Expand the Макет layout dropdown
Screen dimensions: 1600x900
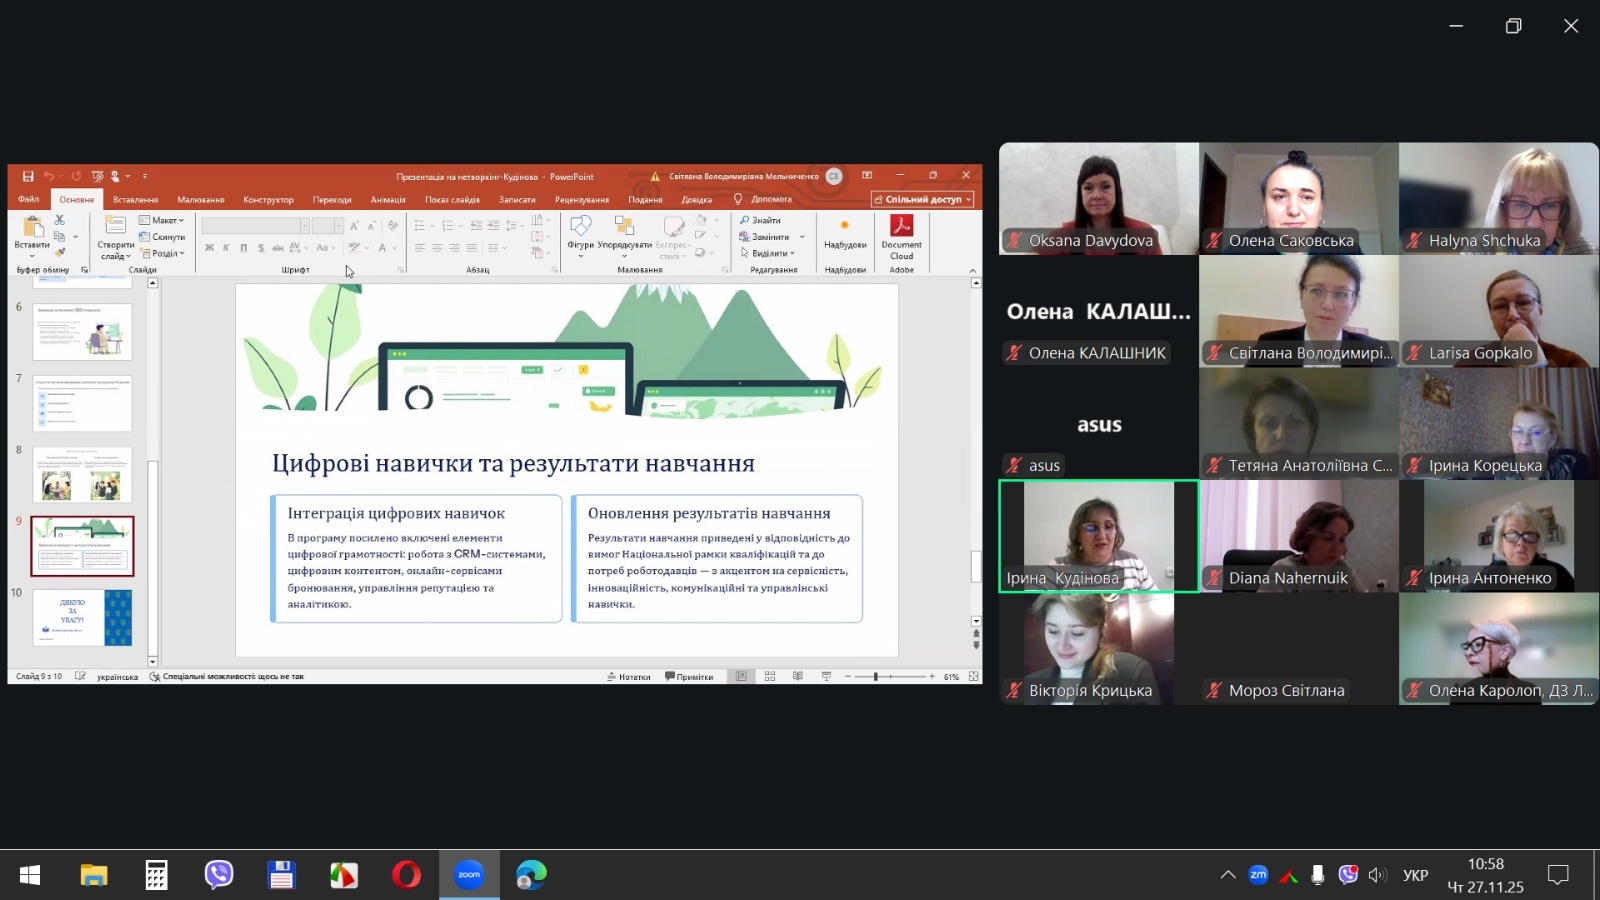[x=162, y=220]
